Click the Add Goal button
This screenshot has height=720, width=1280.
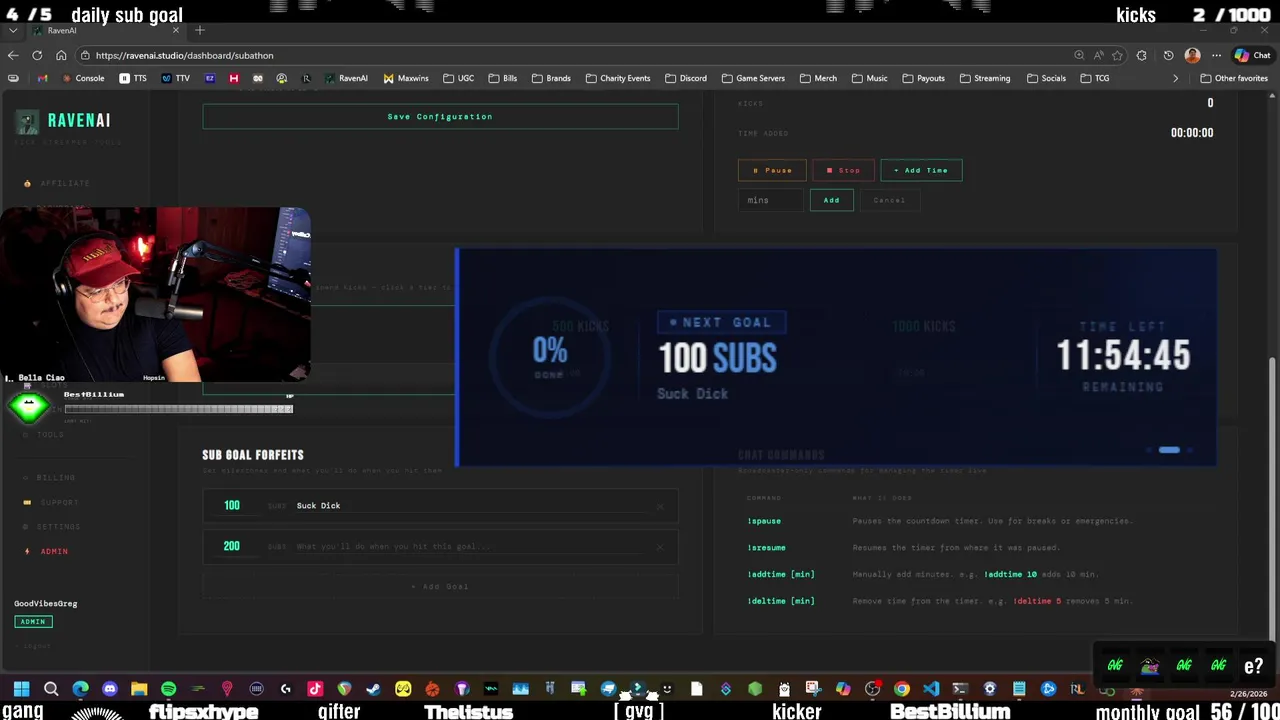[440, 586]
